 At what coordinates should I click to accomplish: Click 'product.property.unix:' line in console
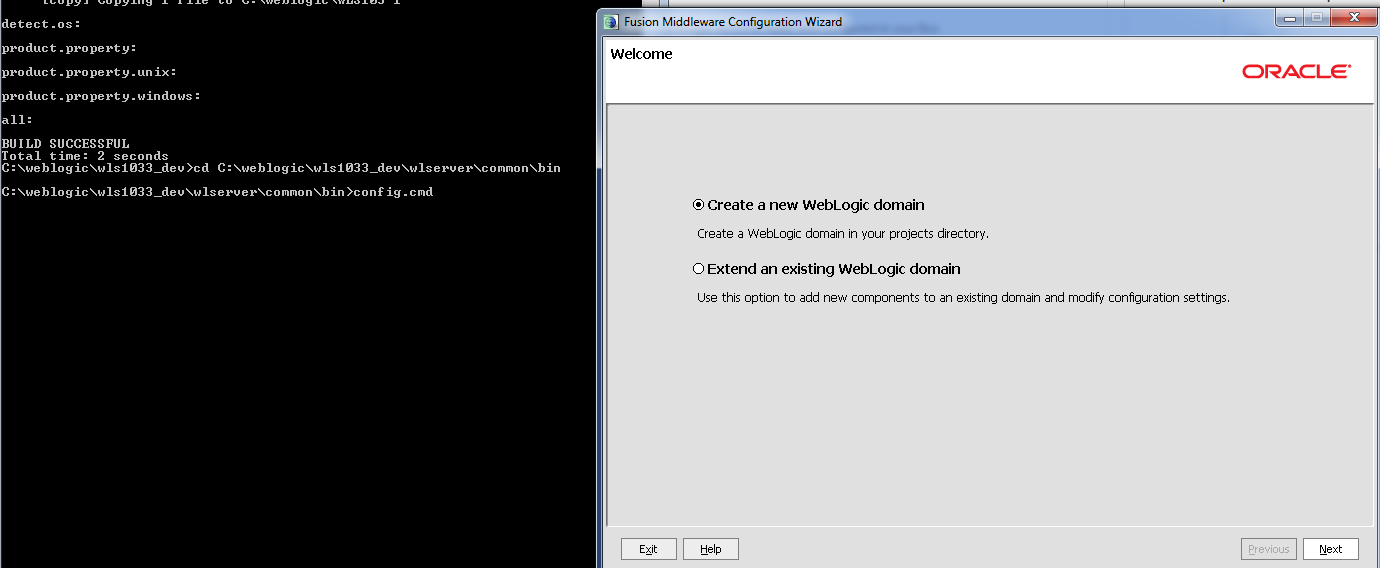click(x=89, y=72)
